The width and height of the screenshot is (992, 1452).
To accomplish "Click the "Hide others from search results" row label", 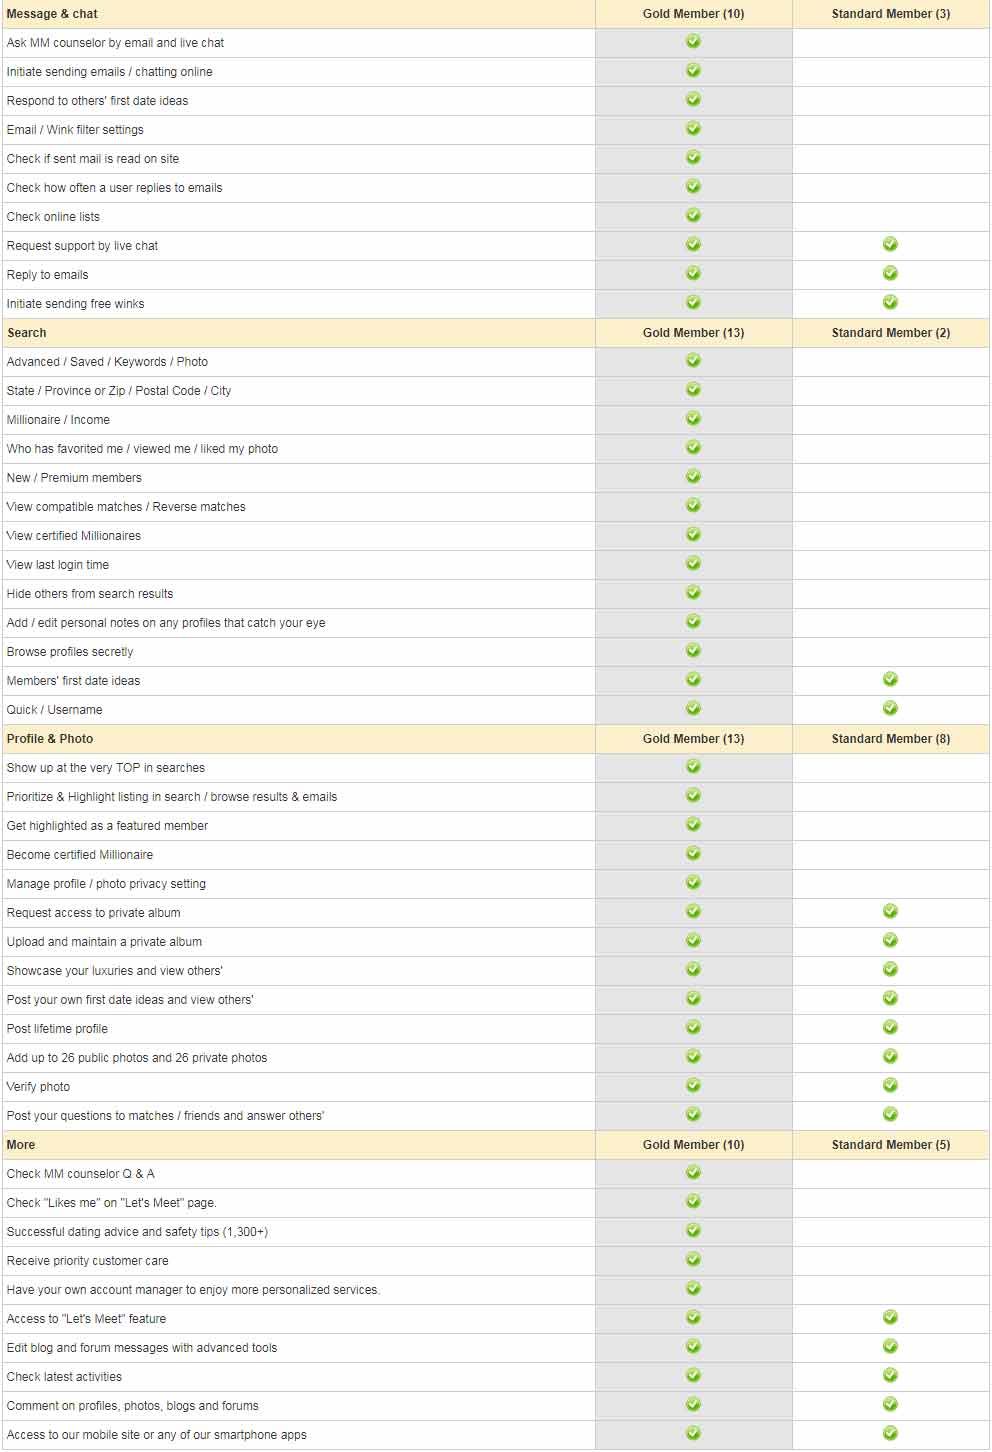I will [90, 594].
